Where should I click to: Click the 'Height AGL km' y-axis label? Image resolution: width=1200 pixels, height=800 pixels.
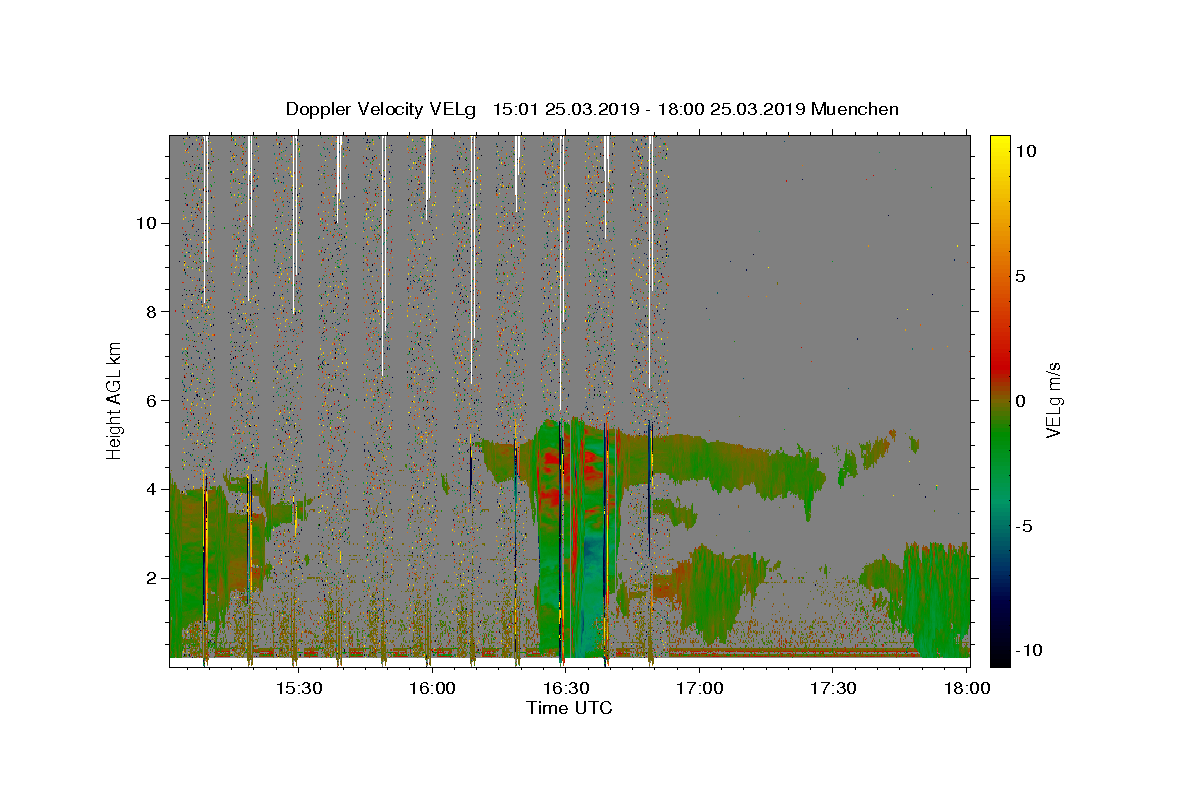[114, 399]
